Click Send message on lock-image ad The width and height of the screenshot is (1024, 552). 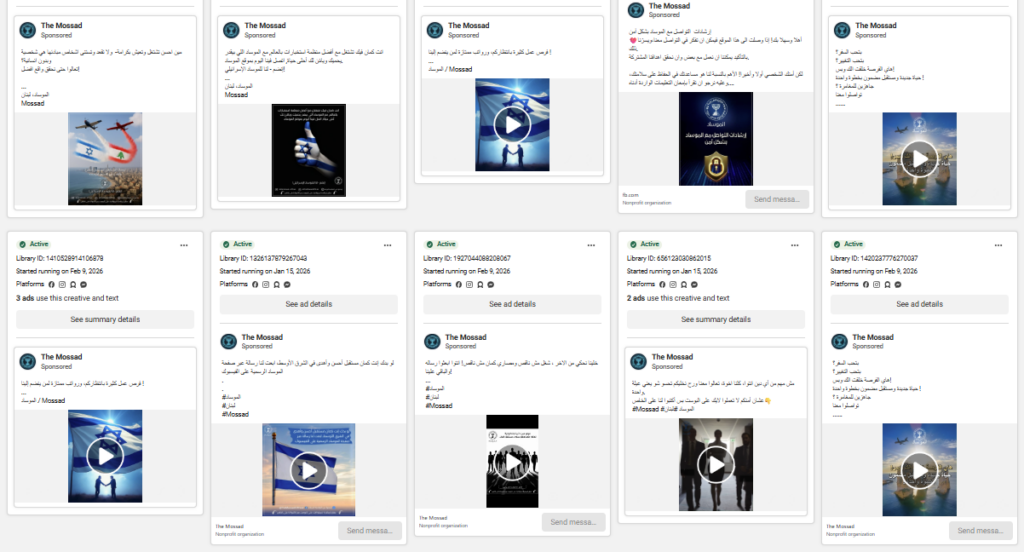776,199
